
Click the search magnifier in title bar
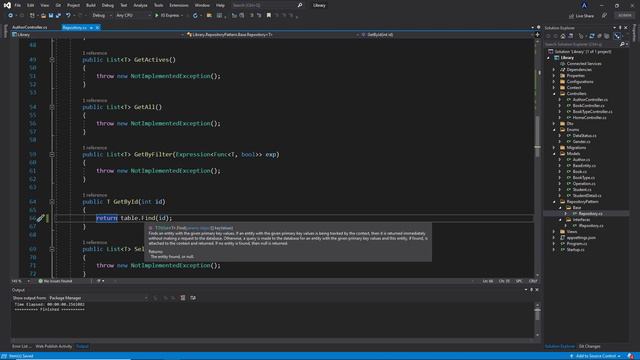coord(300,5)
